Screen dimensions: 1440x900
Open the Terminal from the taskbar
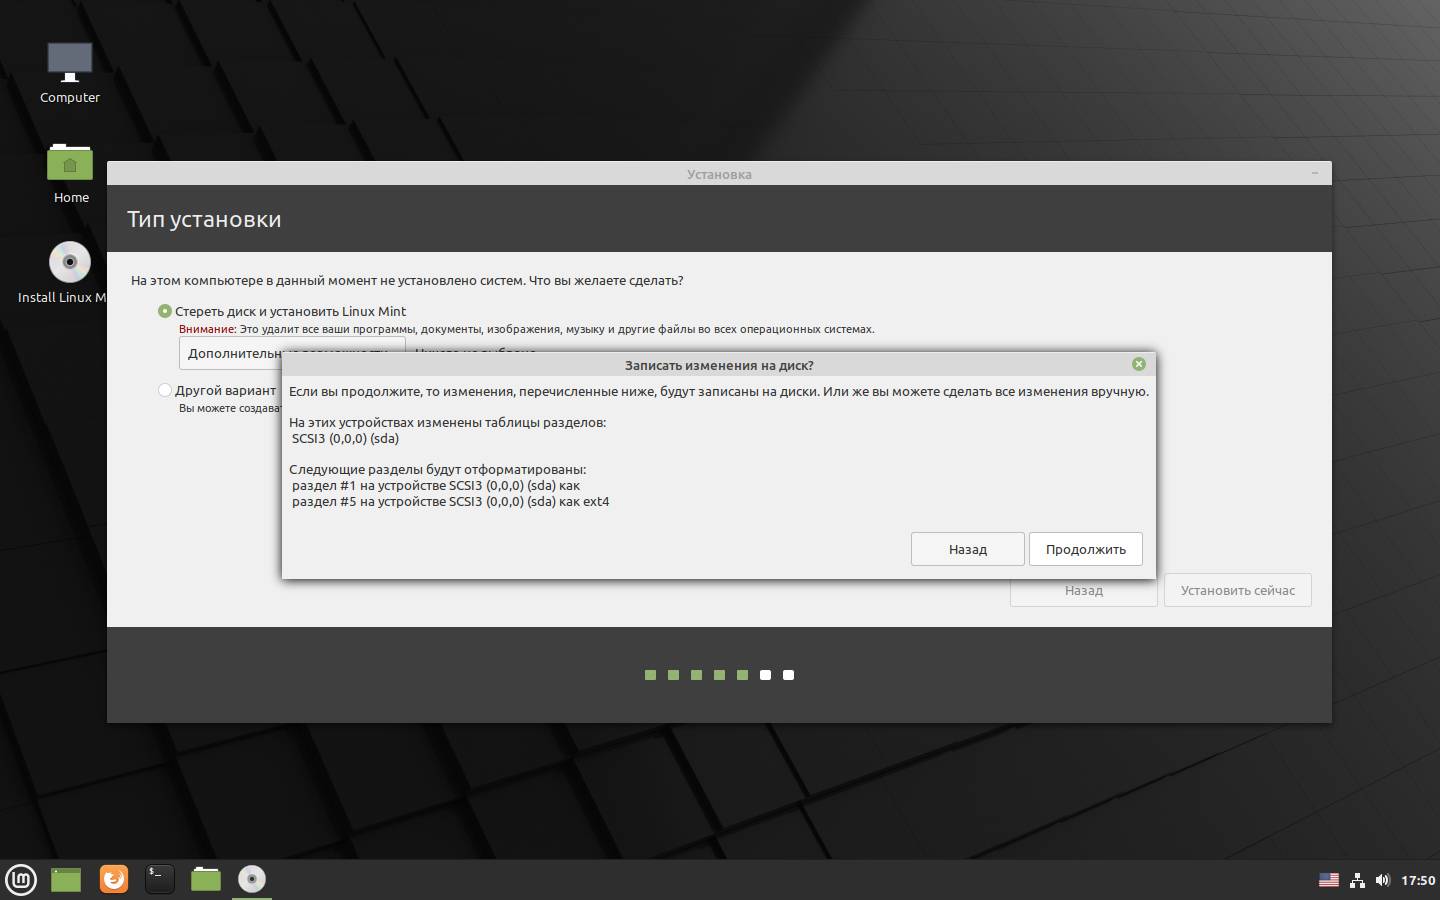pos(160,879)
